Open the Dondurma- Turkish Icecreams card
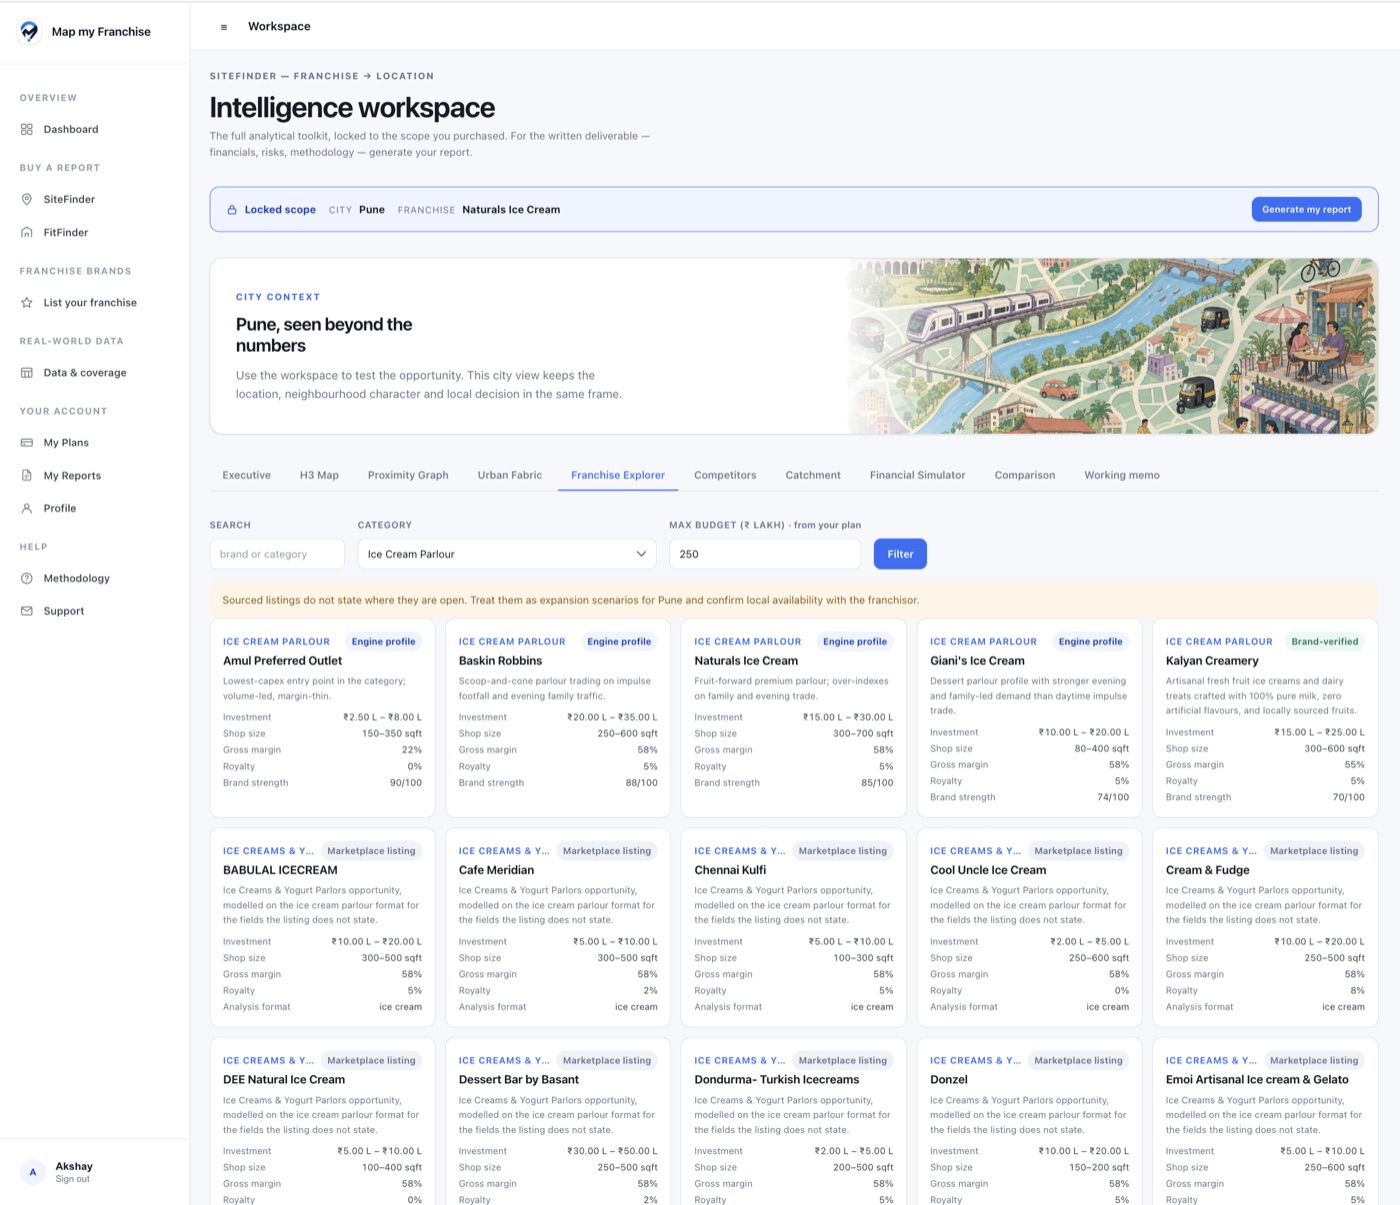This screenshot has height=1205, width=1400. click(x=794, y=1122)
